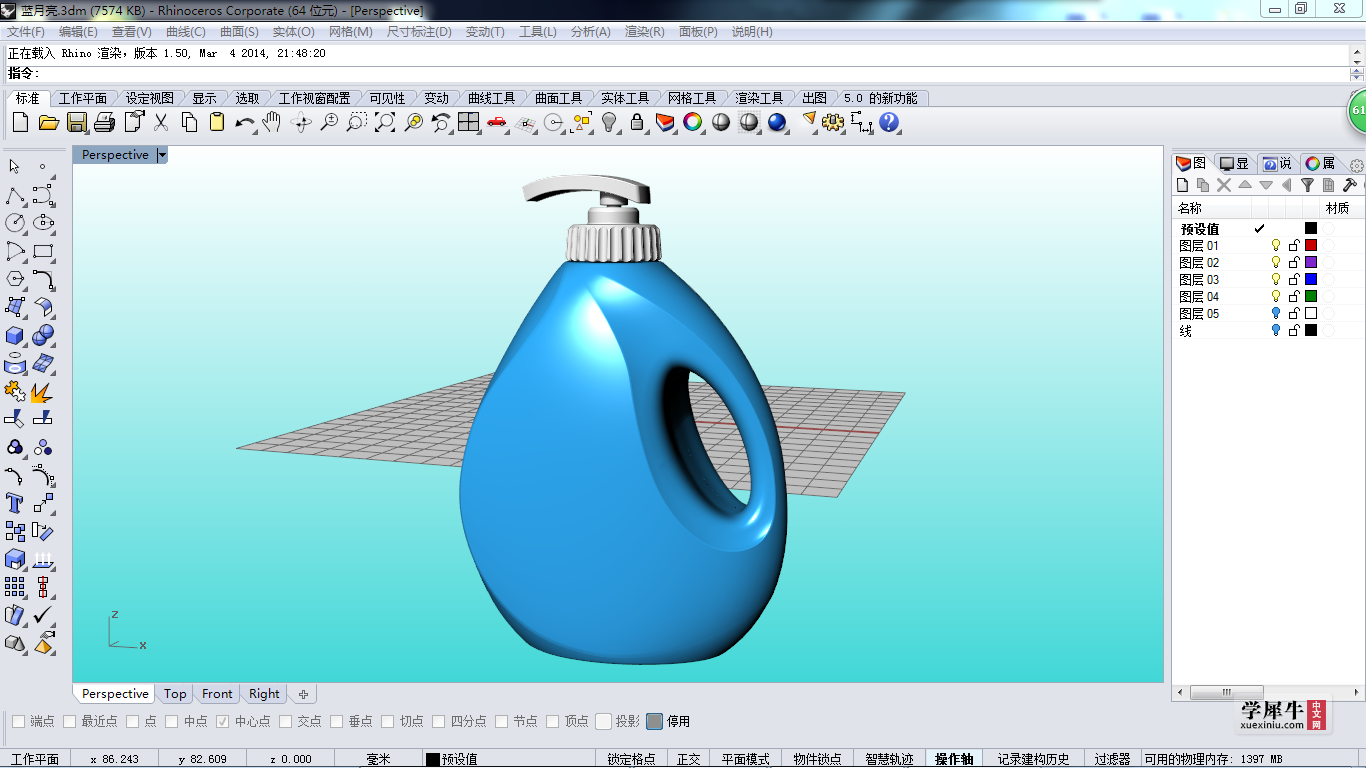The height and width of the screenshot is (768, 1366).
Task: Enable the 端点 osnap checkbox
Action: (18, 721)
